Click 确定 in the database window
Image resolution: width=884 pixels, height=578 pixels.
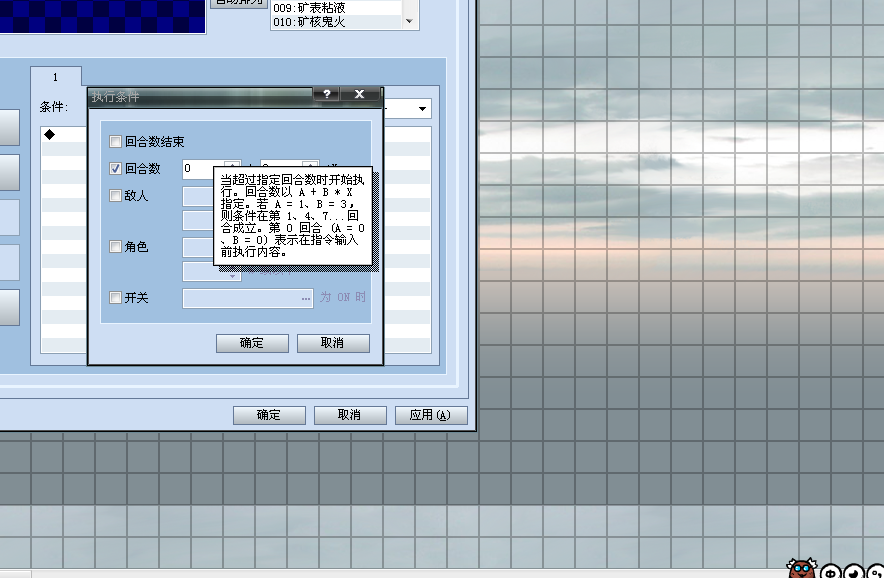coord(269,415)
